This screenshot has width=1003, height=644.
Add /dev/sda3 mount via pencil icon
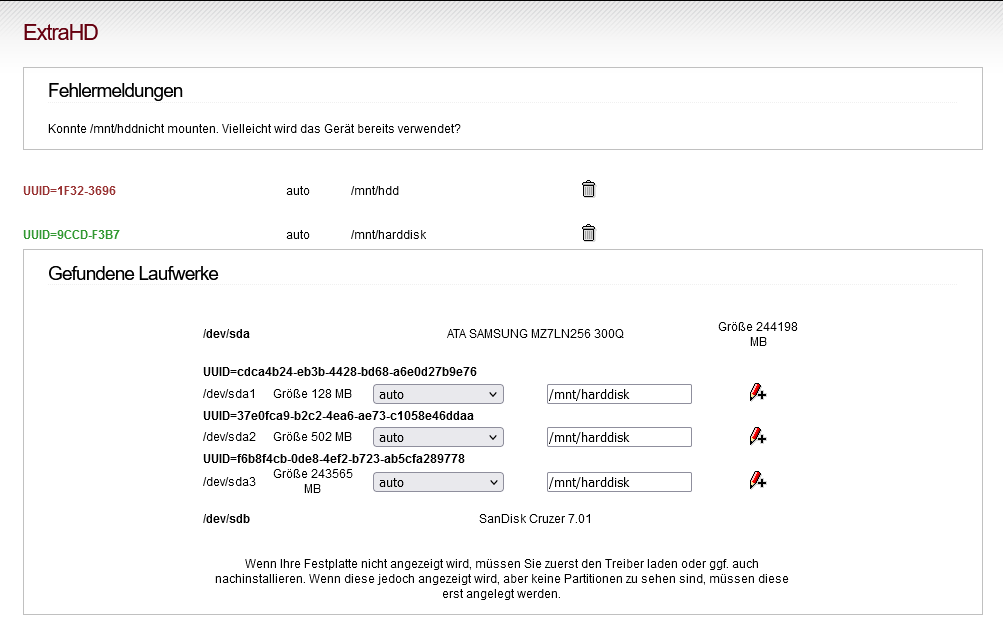757,480
